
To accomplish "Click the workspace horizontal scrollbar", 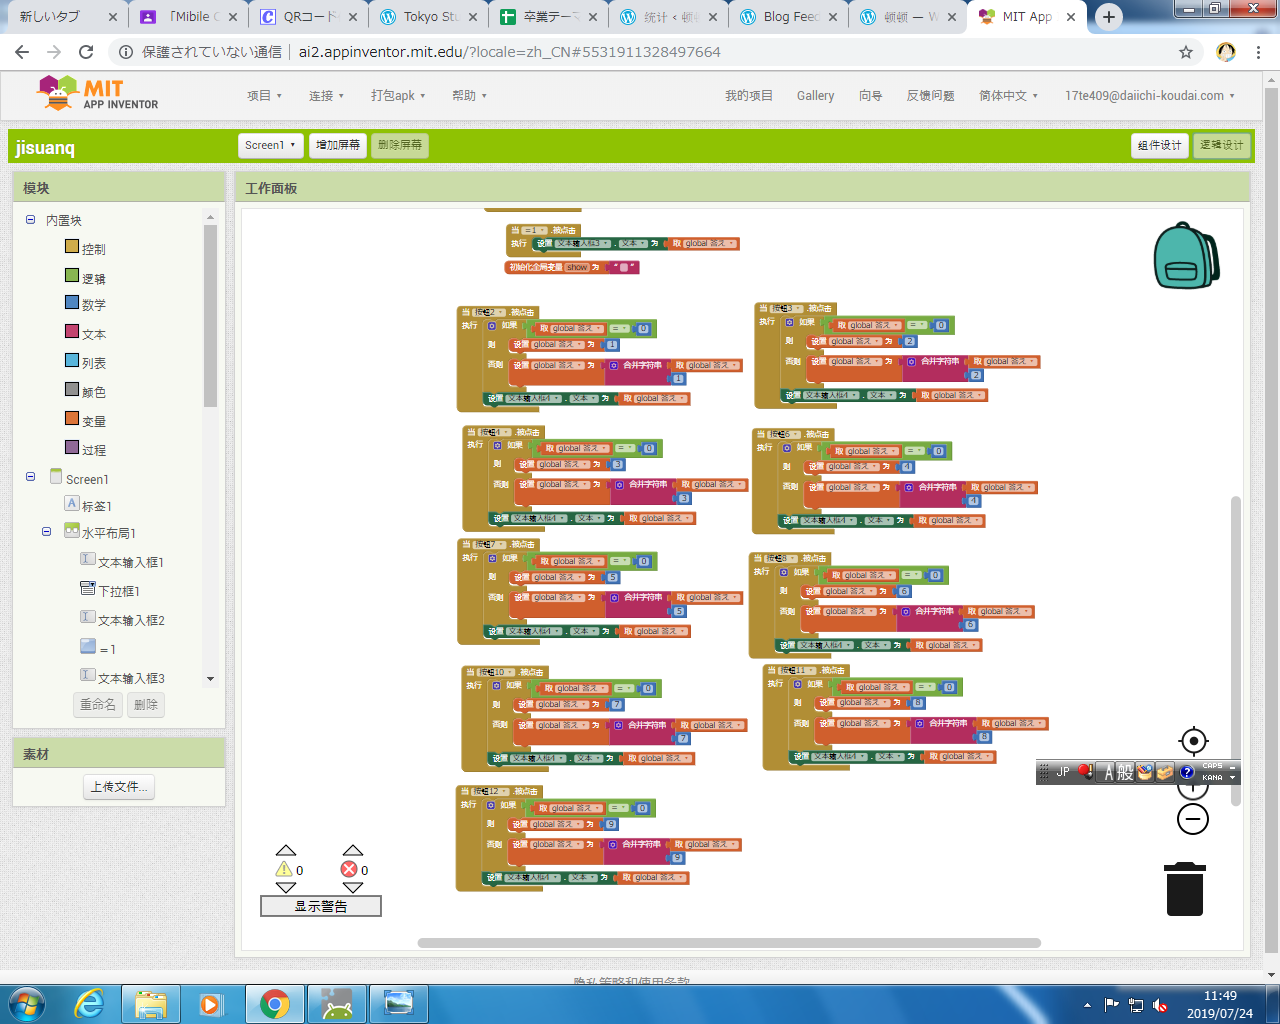I will click(x=729, y=943).
